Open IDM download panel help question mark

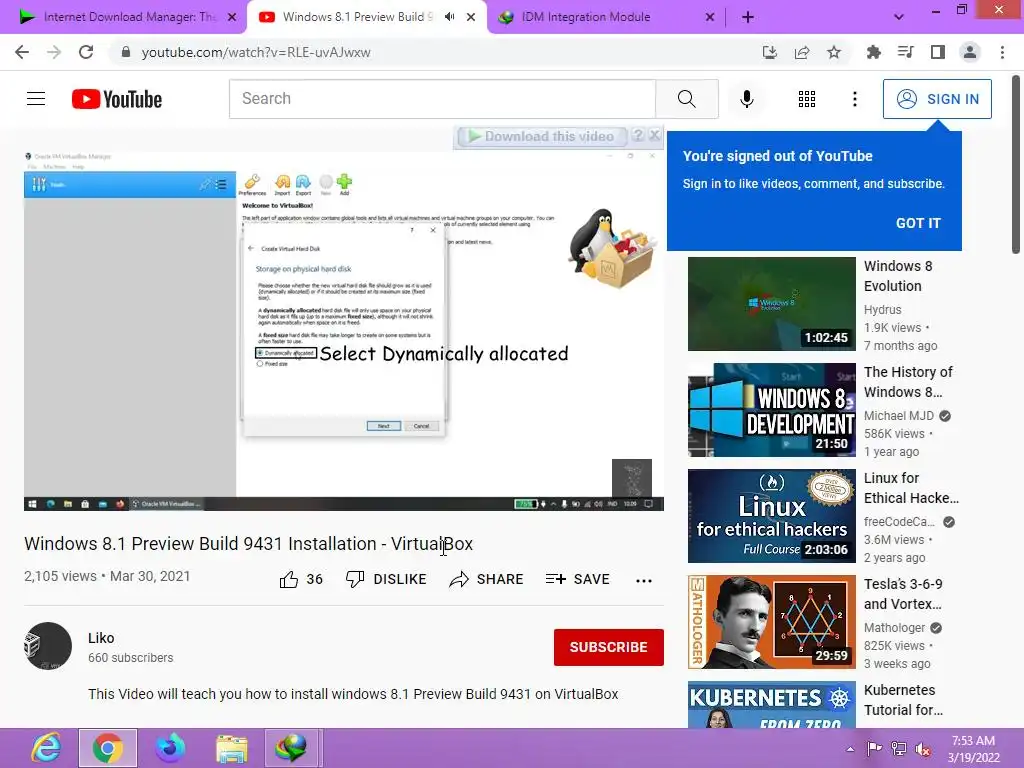point(638,135)
